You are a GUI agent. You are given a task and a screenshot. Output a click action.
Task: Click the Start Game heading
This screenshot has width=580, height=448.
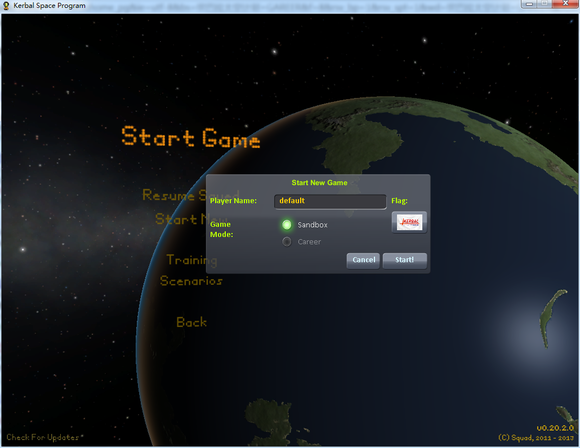pos(191,137)
